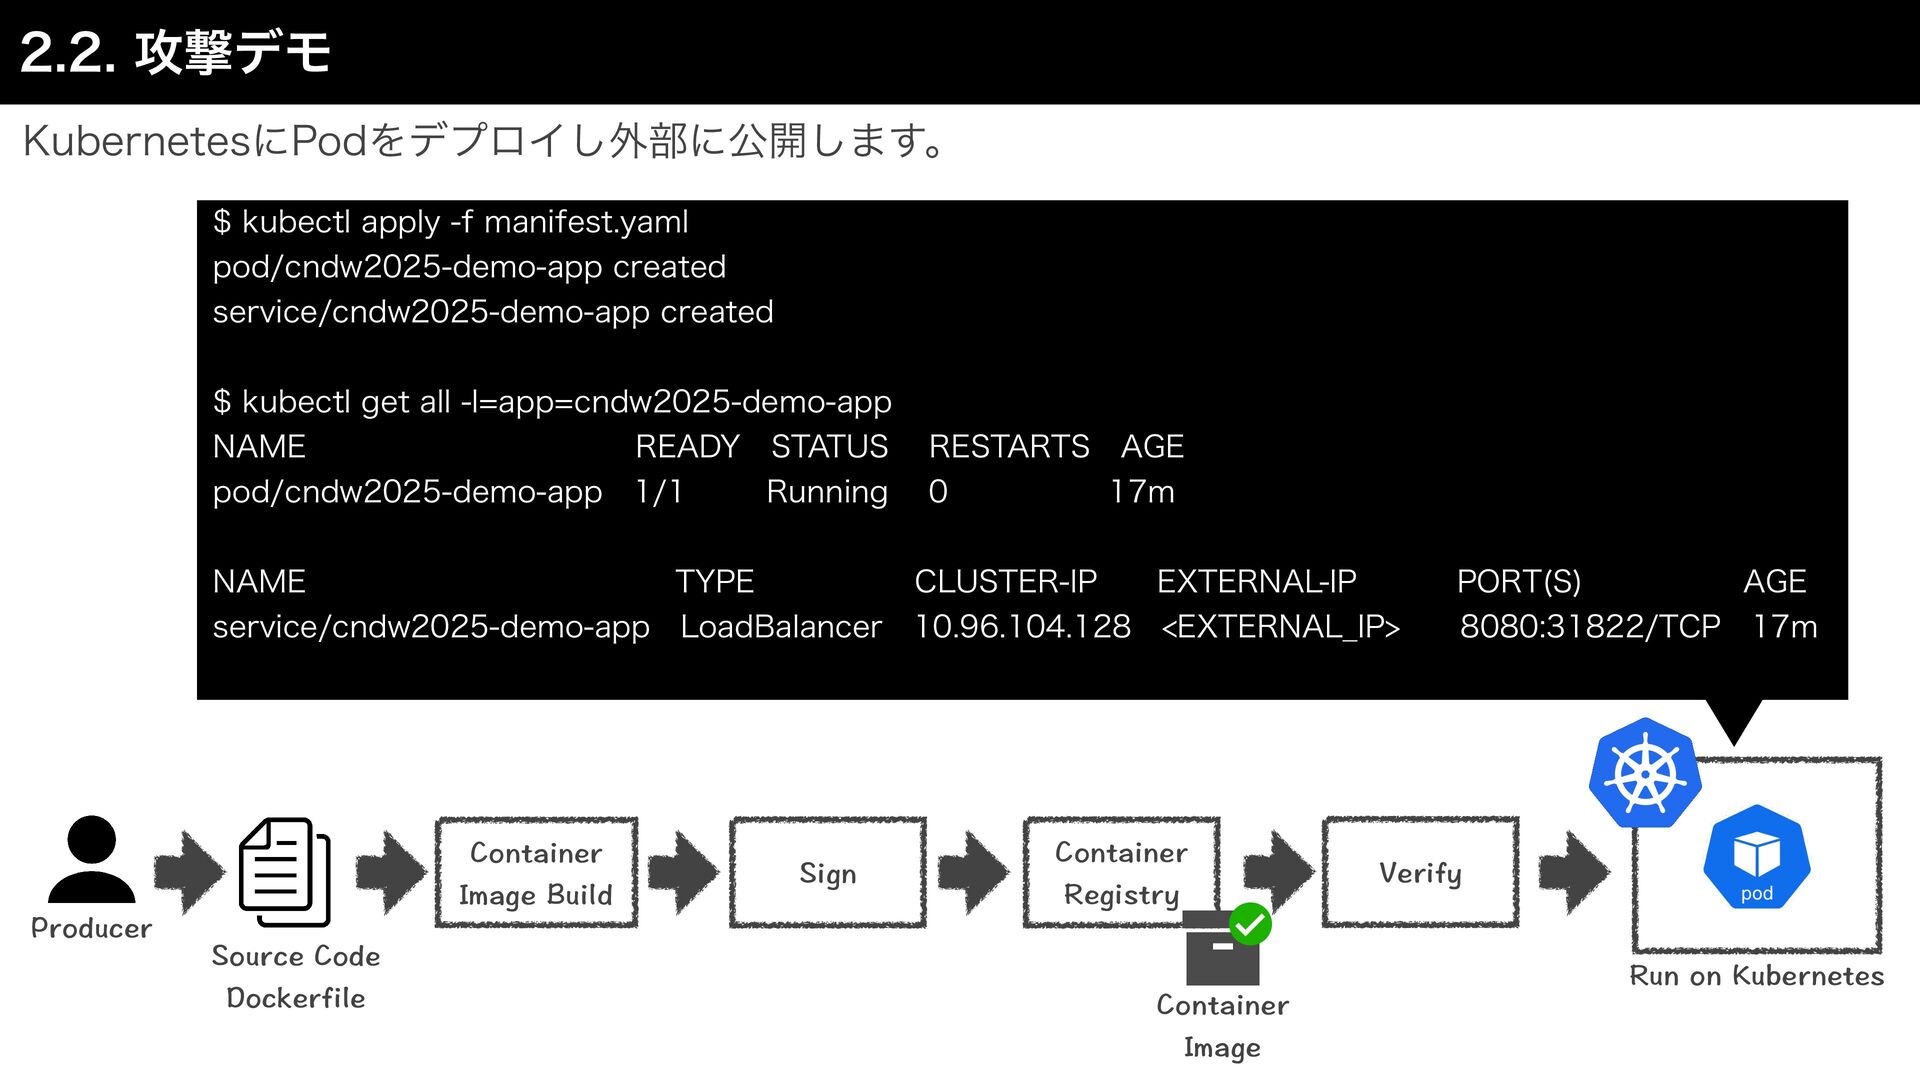Click the Producer person icon
This screenshot has height=1080, width=1920.
[x=91, y=860]
